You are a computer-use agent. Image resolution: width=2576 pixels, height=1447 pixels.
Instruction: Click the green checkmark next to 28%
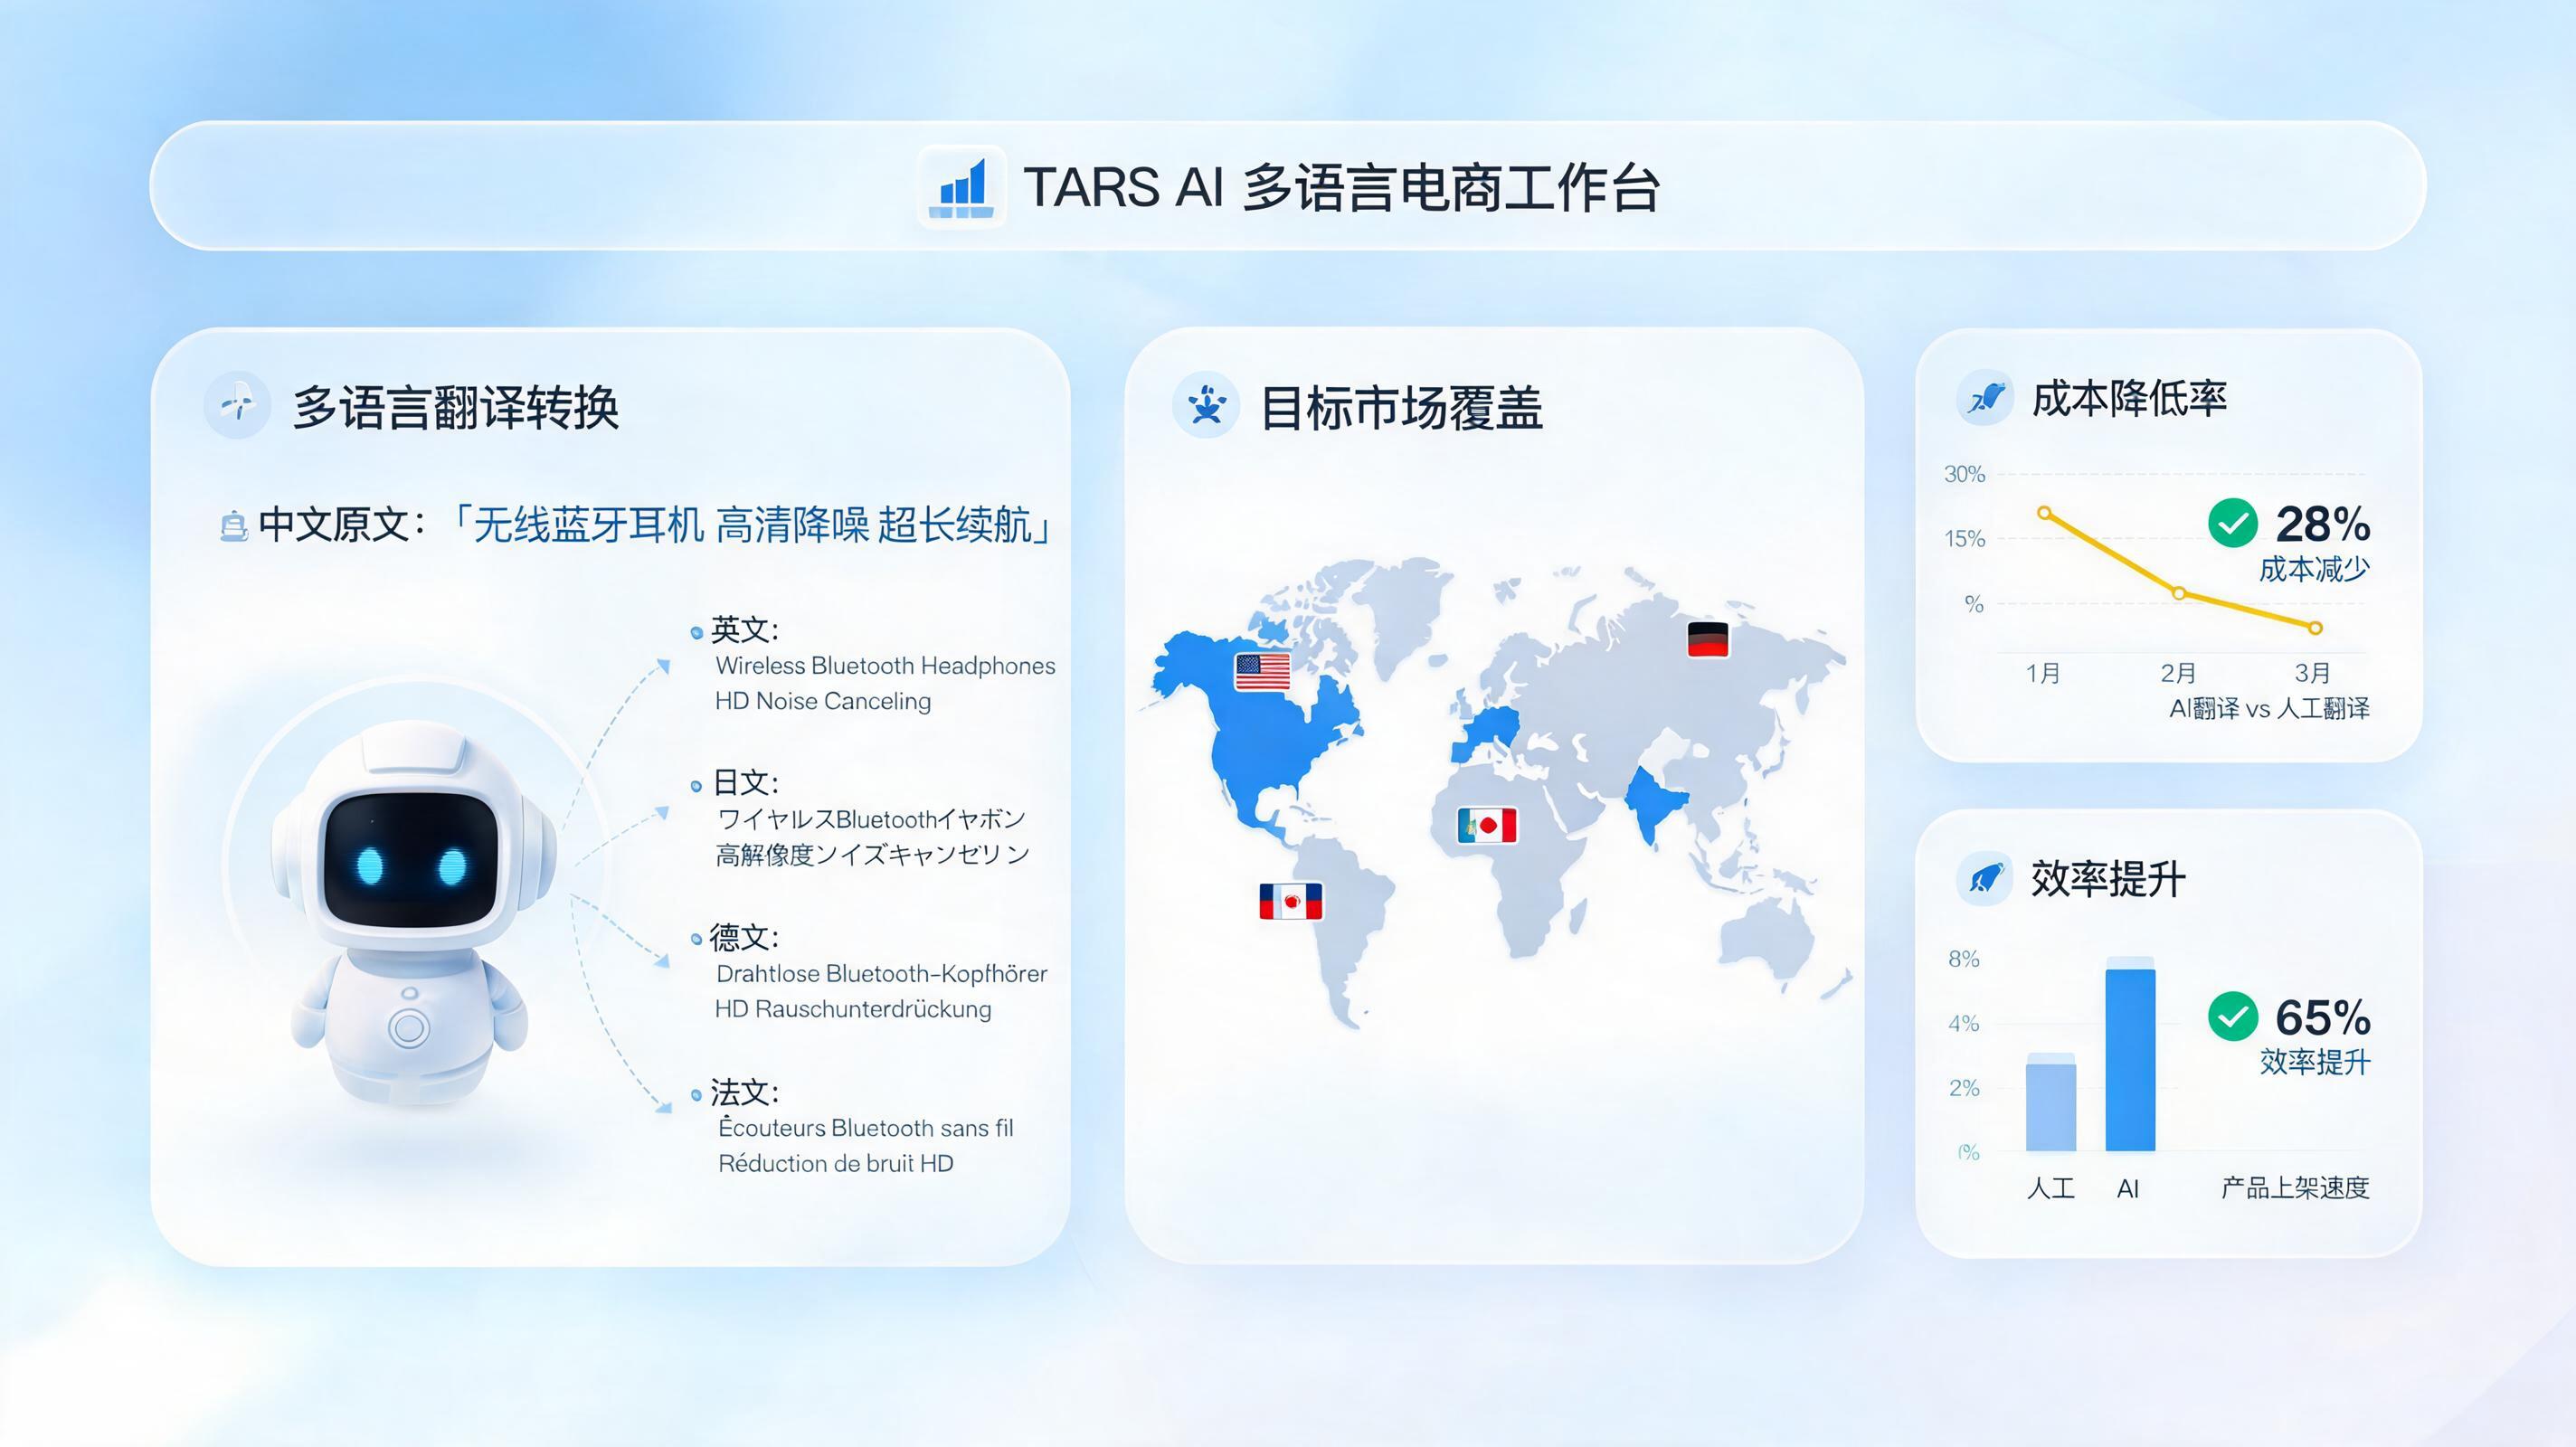tap(2232, 522)
